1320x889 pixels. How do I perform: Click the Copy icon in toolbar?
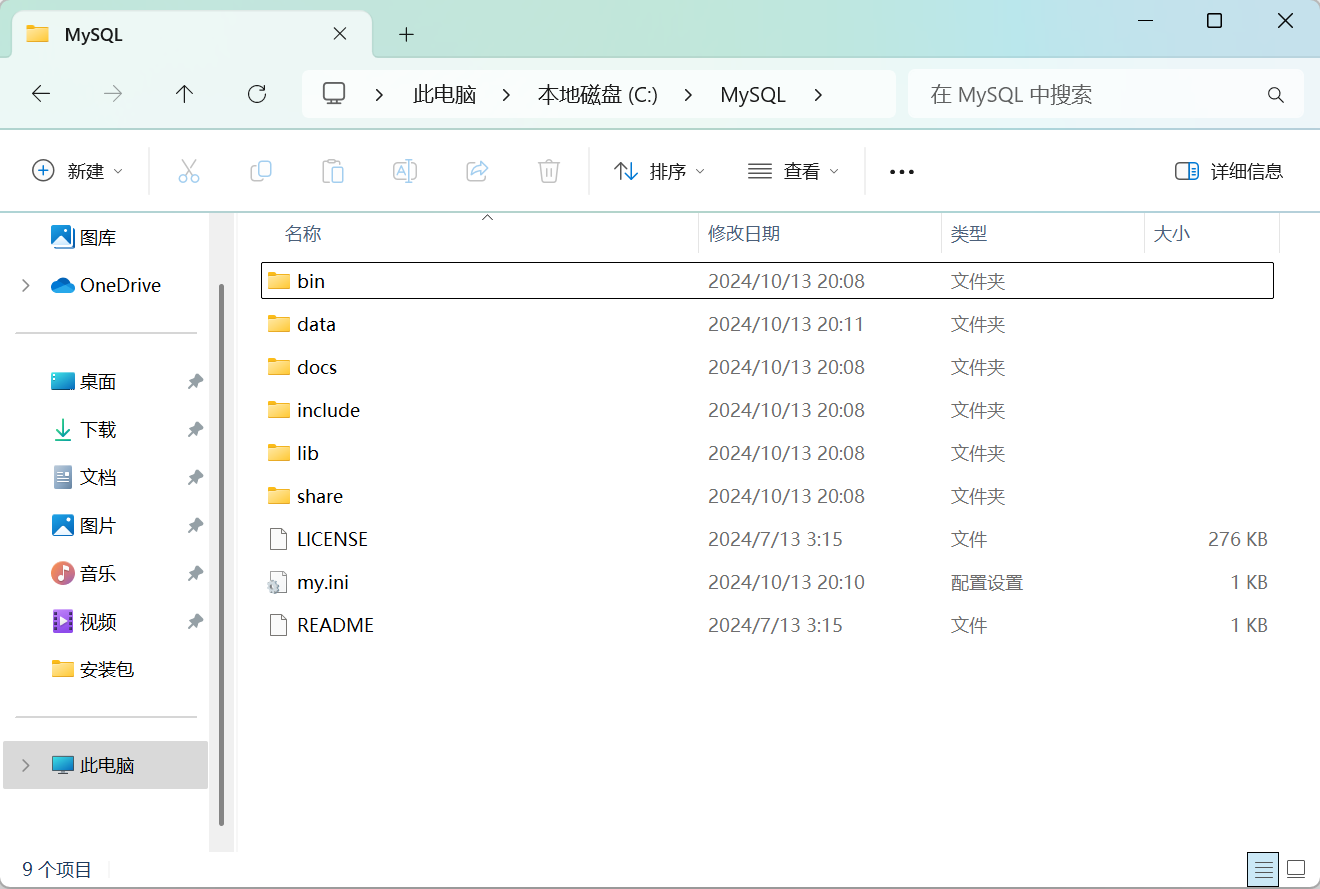click(261, 171)
